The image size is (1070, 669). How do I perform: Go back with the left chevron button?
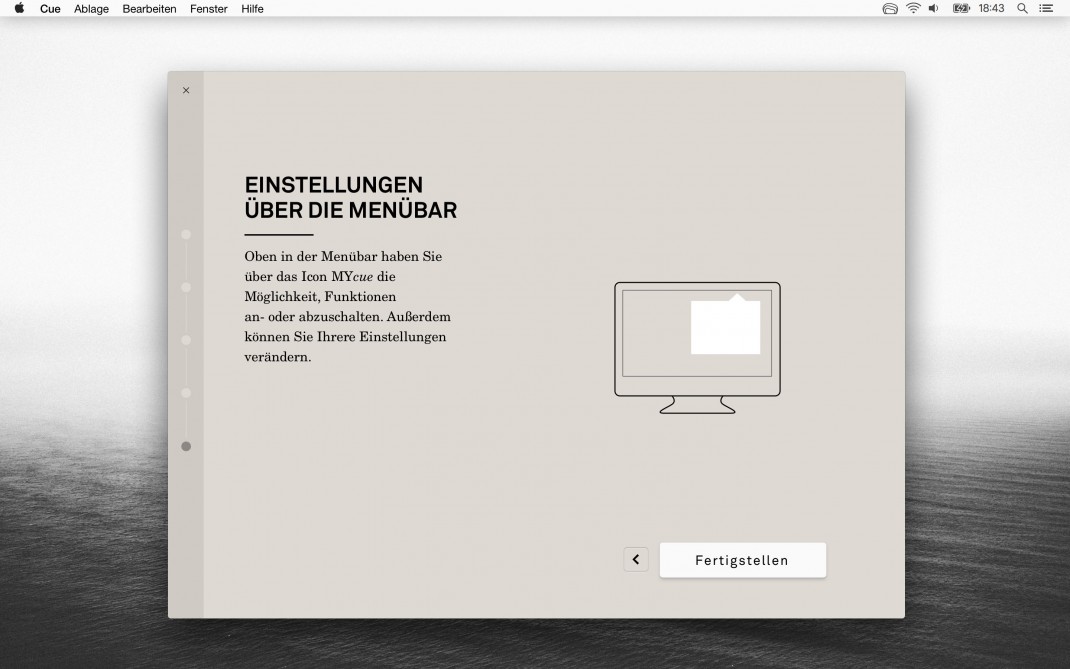coord(636,560)
